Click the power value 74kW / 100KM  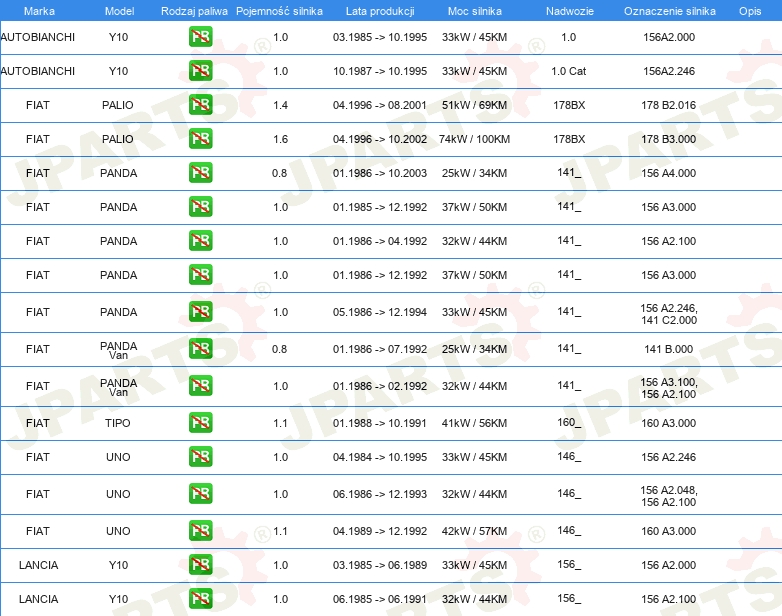[x=474, y=139]
